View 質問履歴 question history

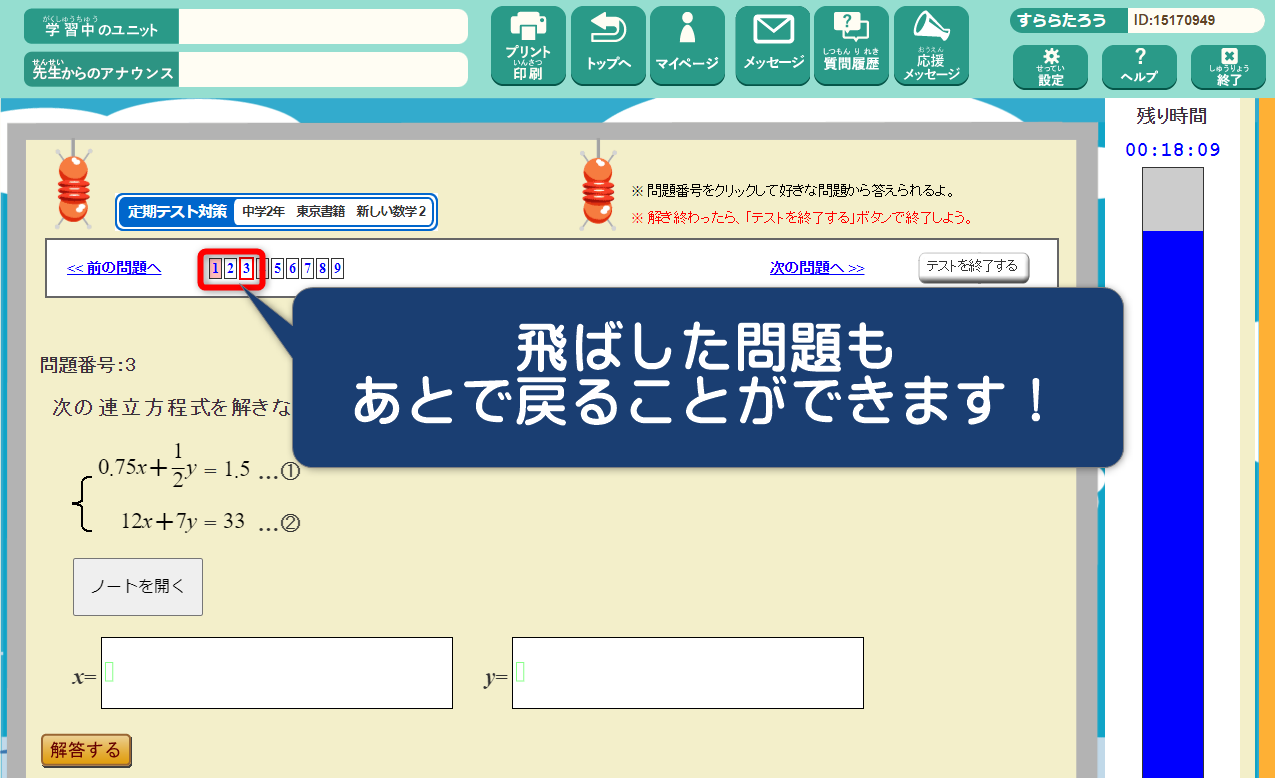(851, 46)
